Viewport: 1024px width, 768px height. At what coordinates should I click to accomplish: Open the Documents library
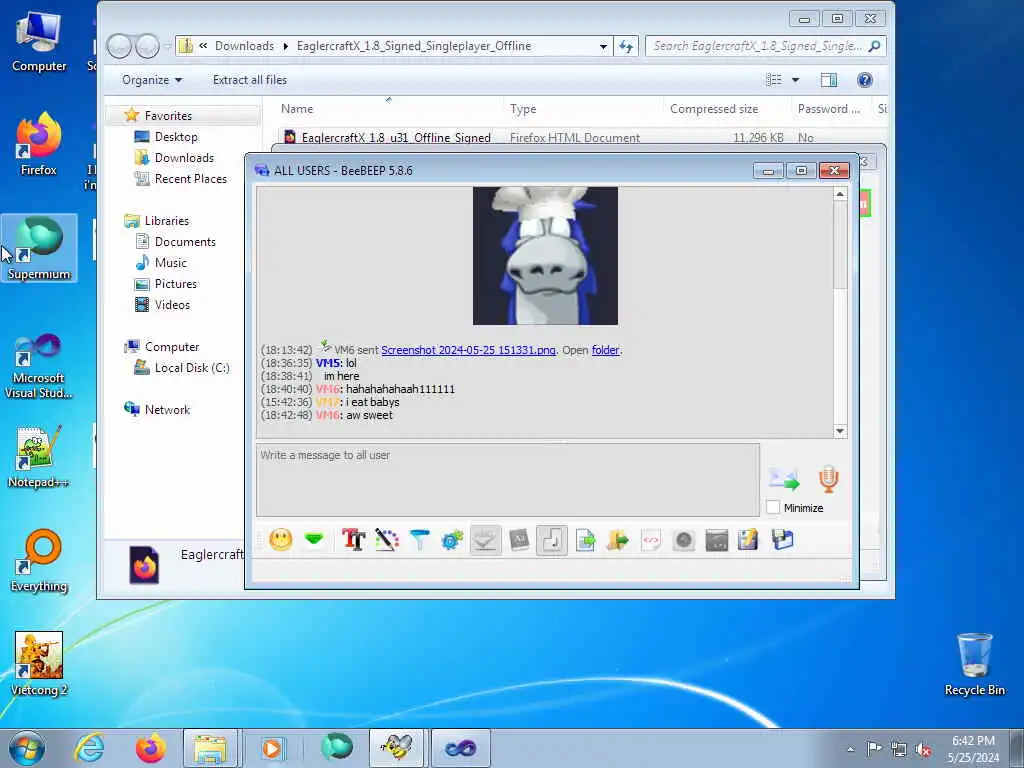point(185,242)
